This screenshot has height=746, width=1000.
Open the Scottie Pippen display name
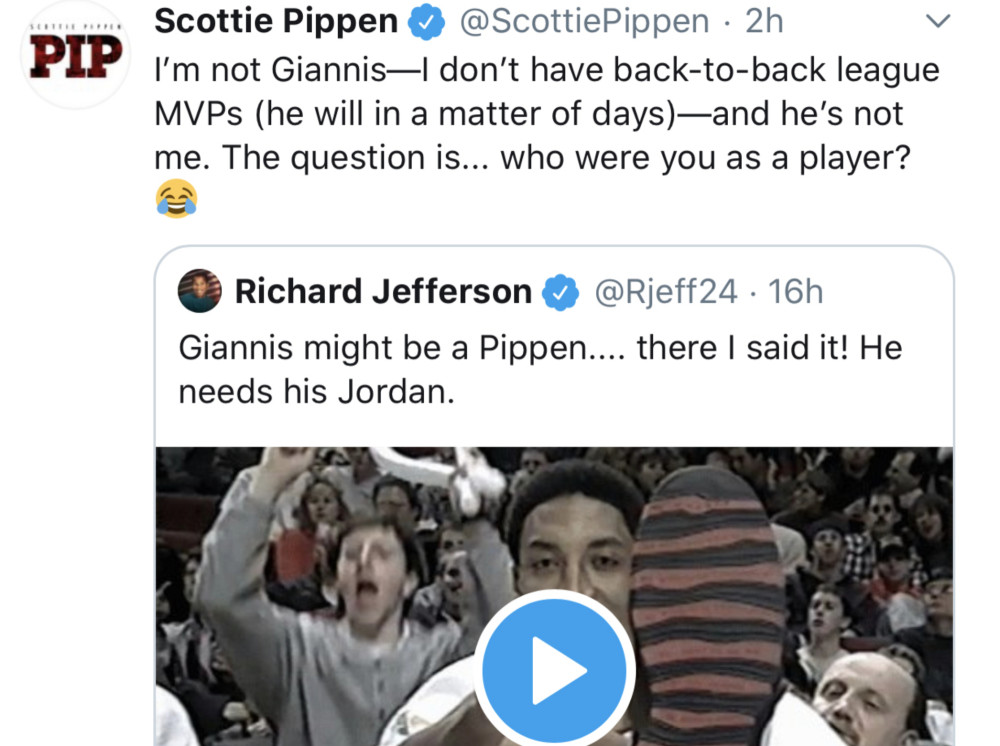tap(276, 21)
